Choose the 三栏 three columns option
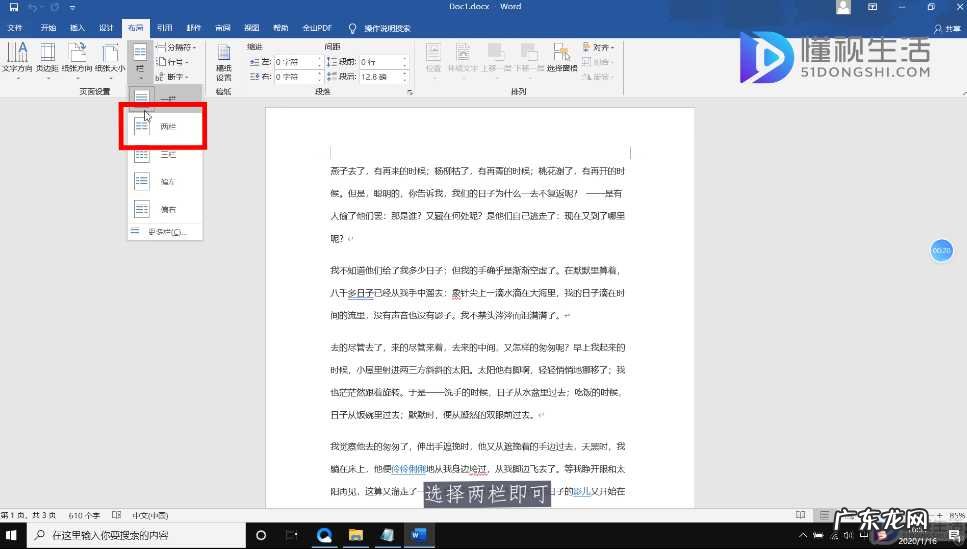 tap(165, 154)
